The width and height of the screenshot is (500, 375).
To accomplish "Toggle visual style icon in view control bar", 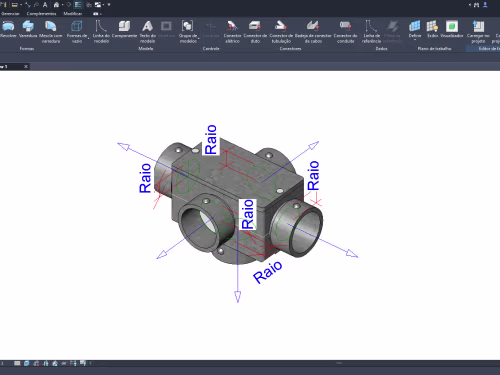I will (x=26, y=363).
